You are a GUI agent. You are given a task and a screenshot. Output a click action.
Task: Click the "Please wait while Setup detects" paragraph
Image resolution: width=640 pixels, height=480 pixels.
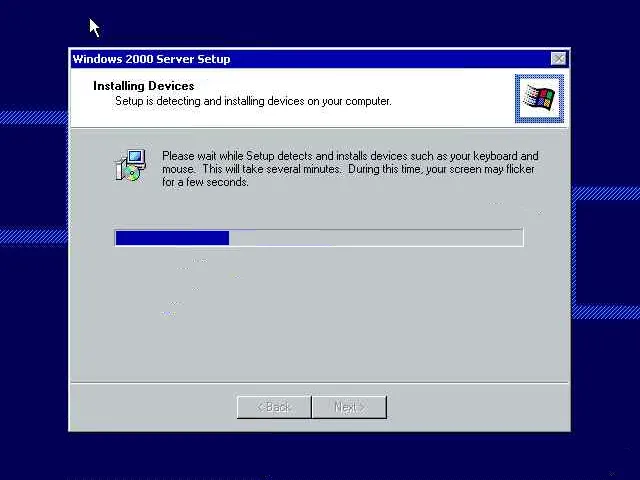[x=350, y=169]
